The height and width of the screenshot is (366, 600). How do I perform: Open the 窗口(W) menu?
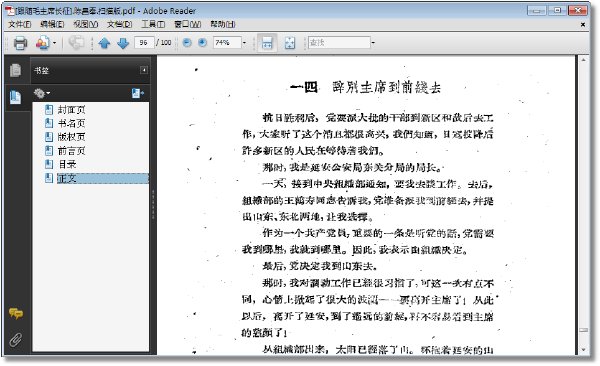pos(188,25)
